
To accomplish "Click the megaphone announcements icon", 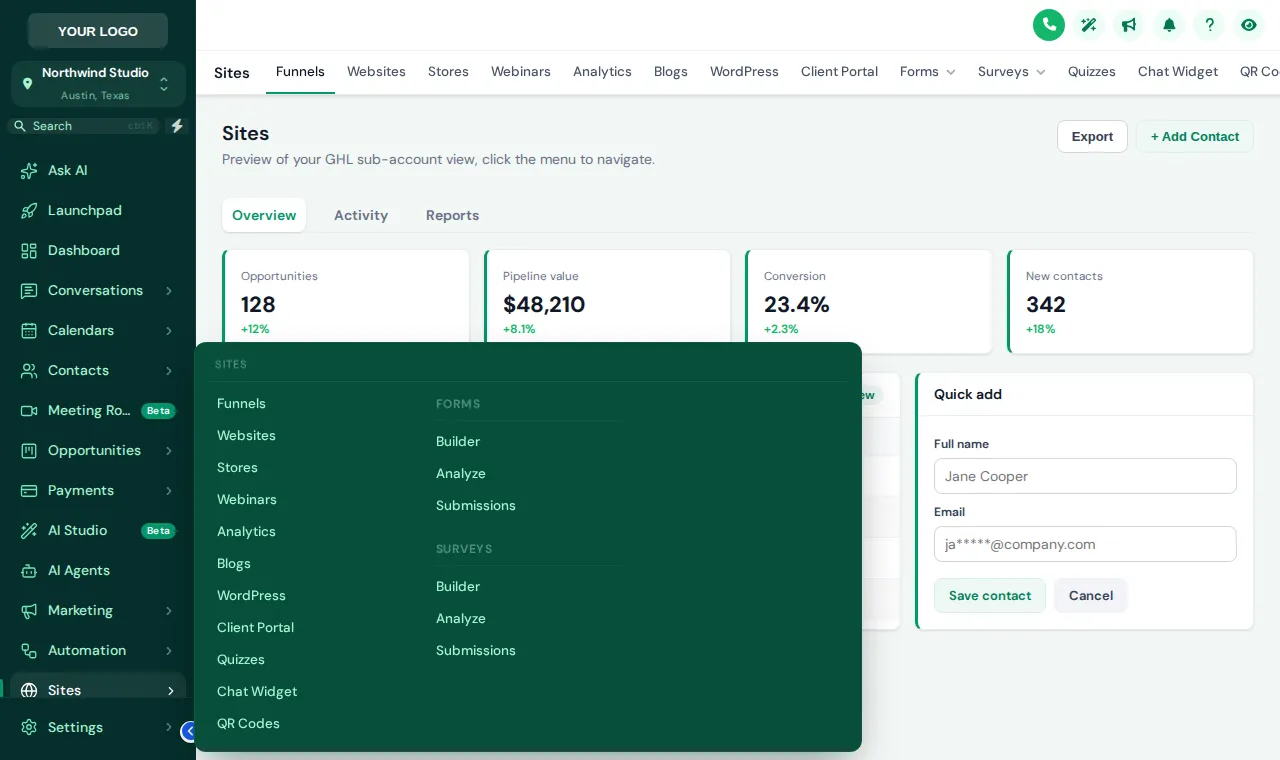I will (x=1129, y=25).
